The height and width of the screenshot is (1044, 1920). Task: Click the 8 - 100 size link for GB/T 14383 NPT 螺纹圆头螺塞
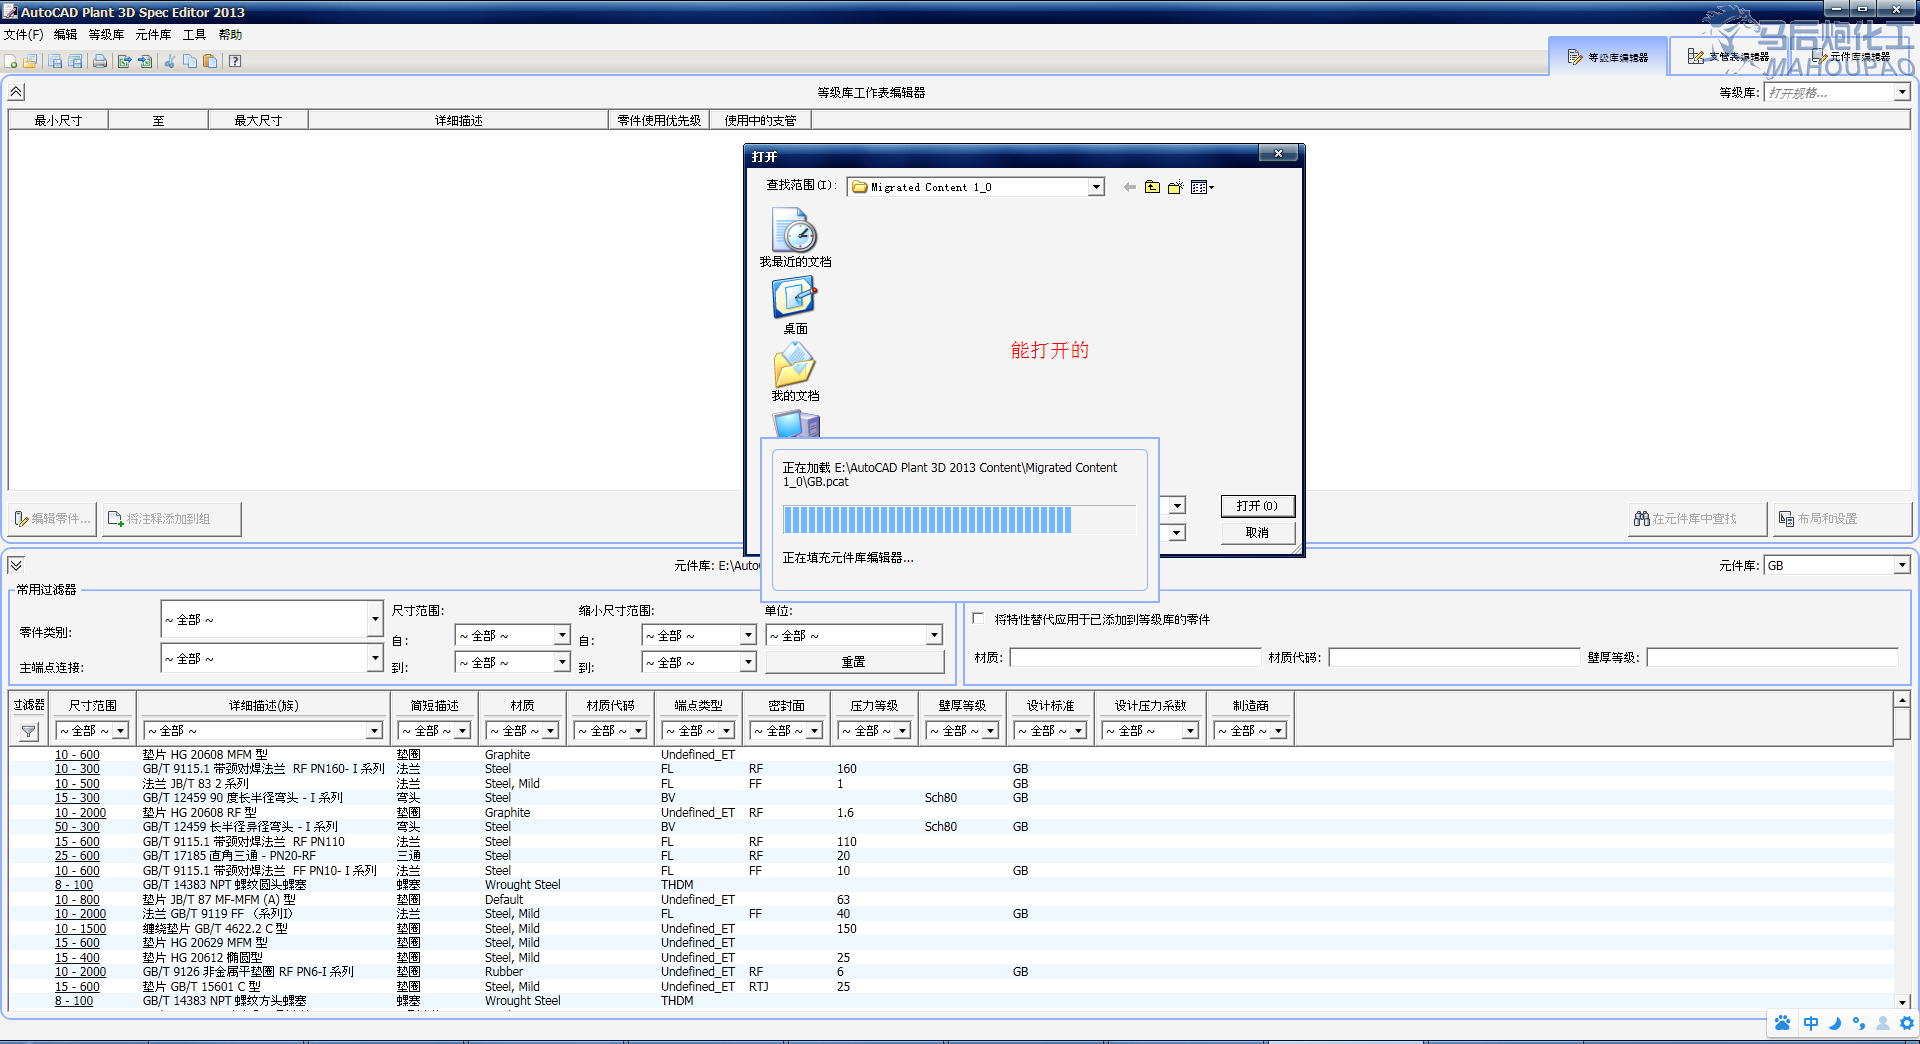pyautogui.click(x=74, y=885)
